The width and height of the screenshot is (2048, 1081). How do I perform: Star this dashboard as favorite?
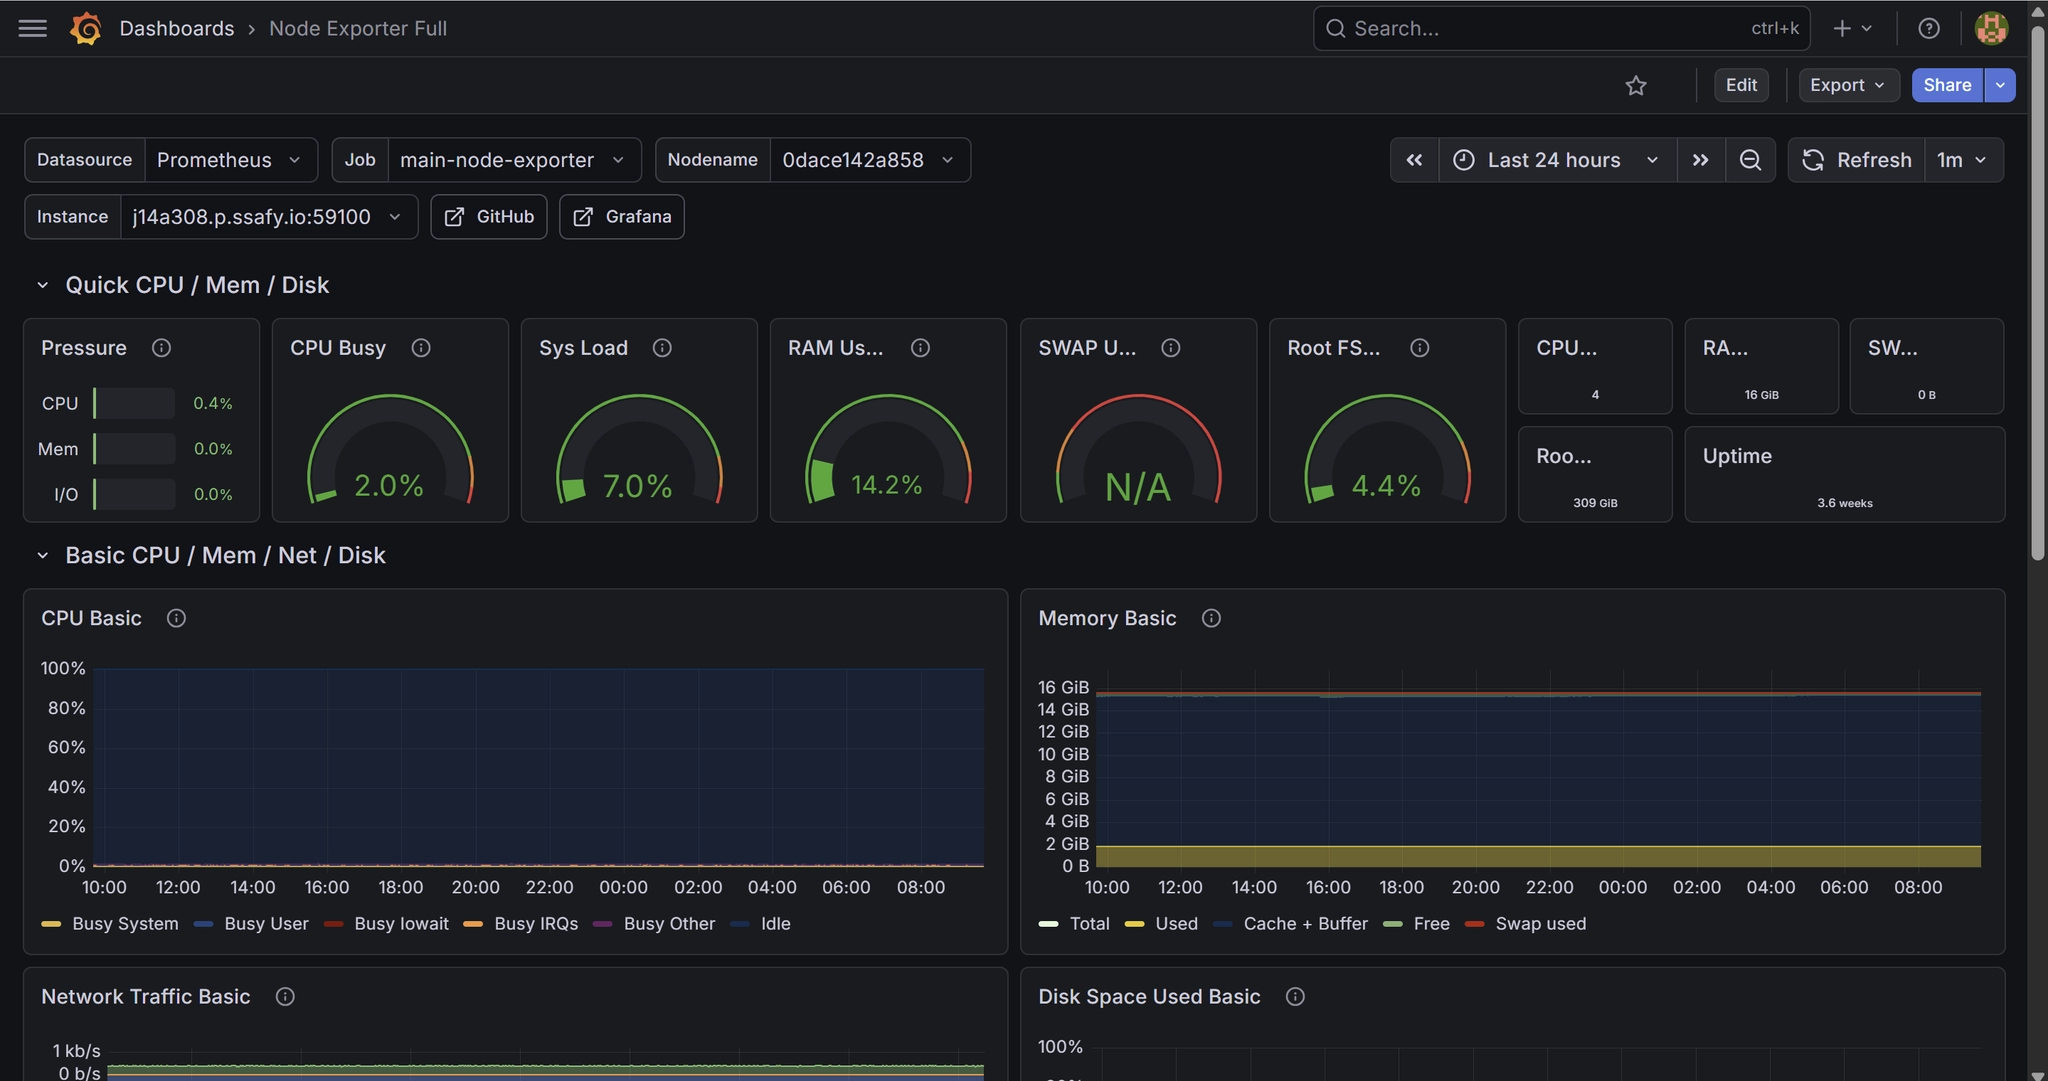(1636, 85)
